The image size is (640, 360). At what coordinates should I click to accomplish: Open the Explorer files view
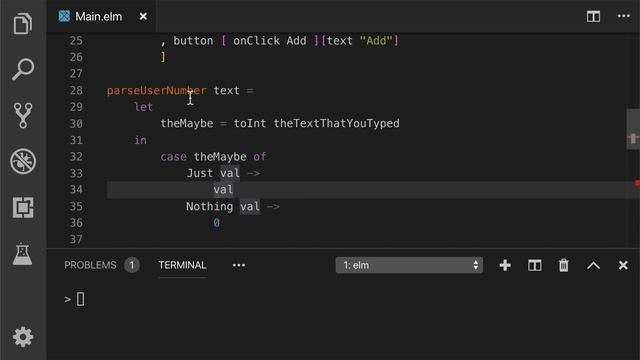point(23,23)
